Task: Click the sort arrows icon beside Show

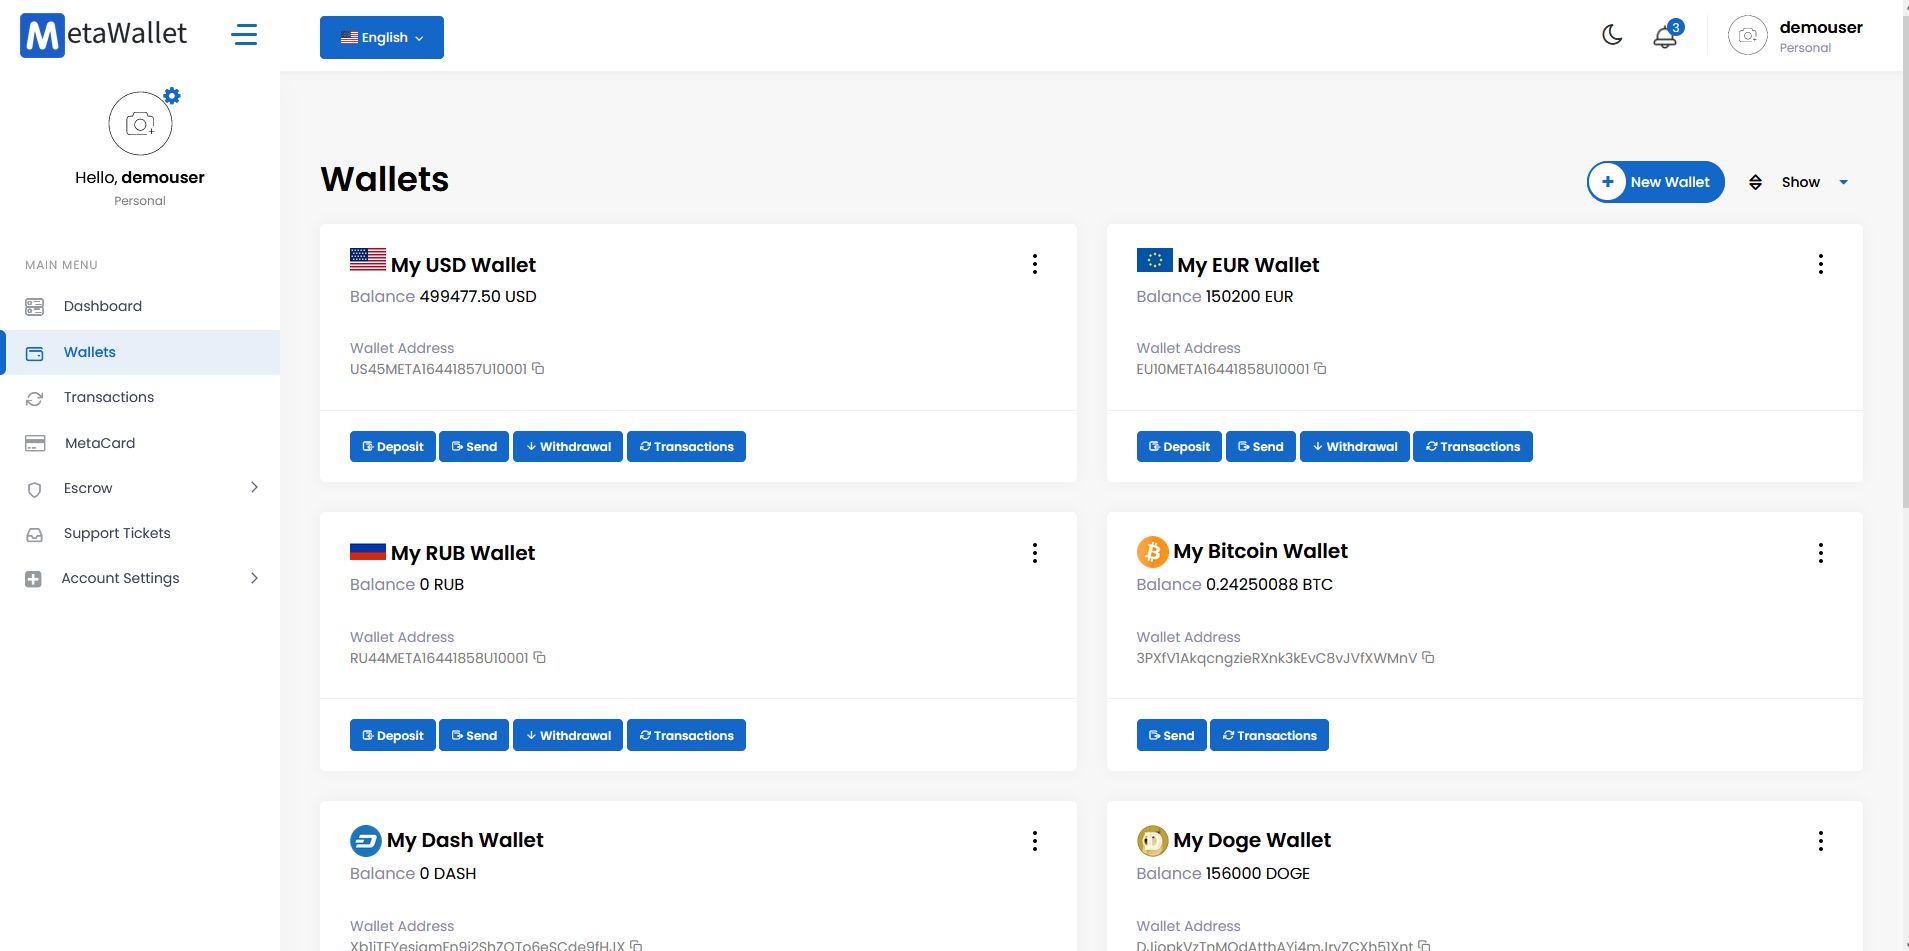Action: pos(1755,182)
